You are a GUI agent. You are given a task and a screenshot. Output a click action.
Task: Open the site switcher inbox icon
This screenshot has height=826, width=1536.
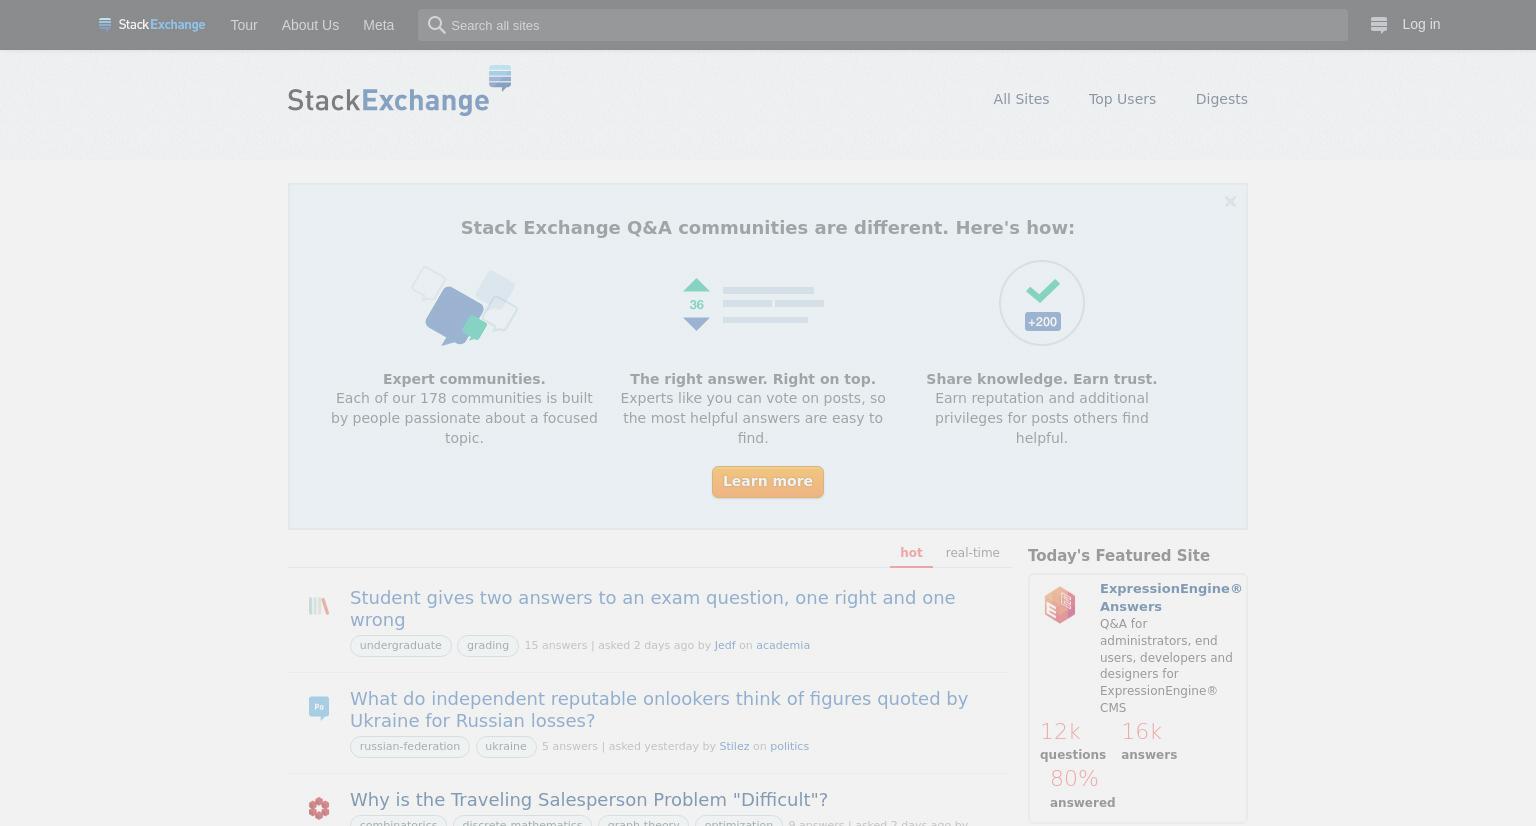[1379, 25]
